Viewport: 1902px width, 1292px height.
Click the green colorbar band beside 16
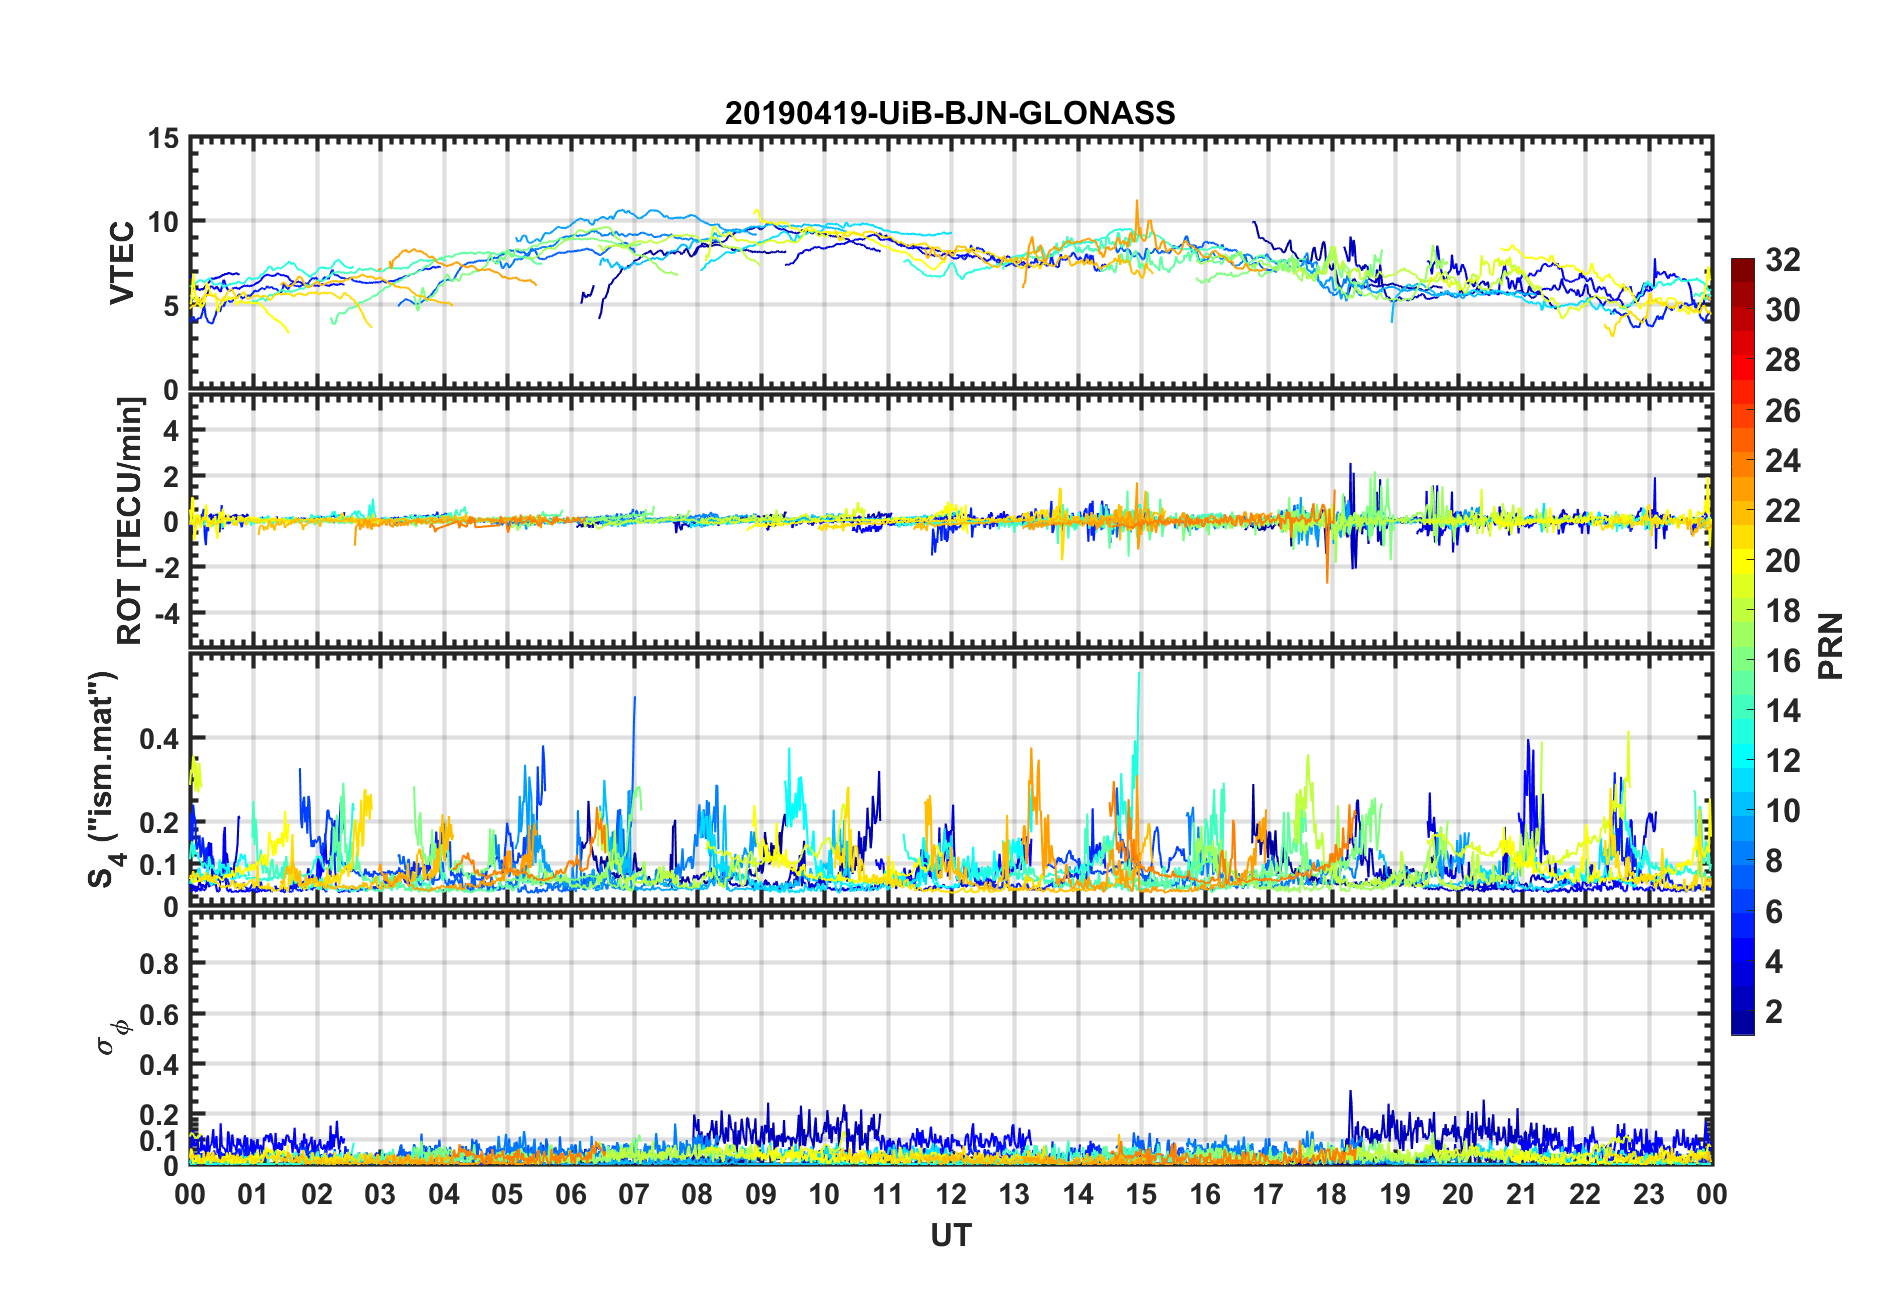[1743, 660]
